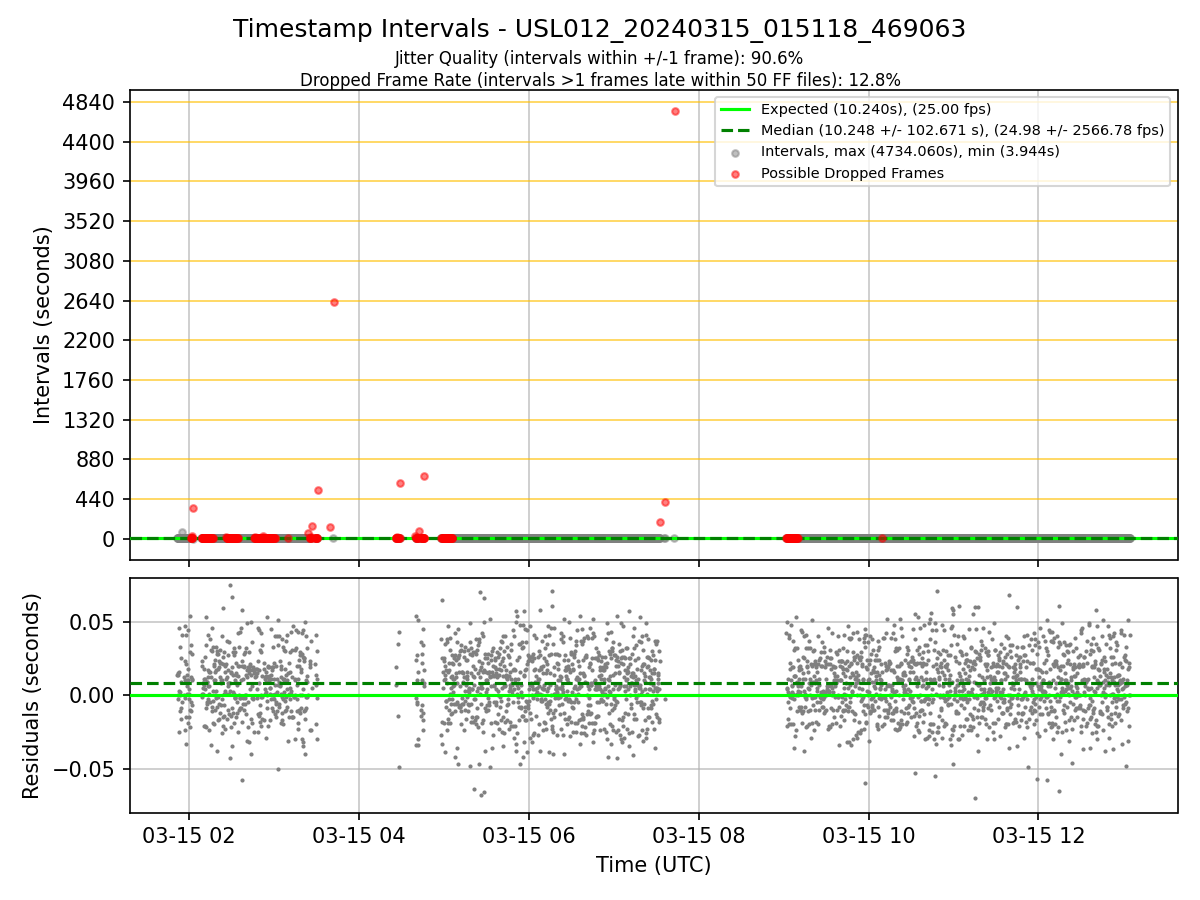Image resolution: width=1200 pixels, height=900 pixels.
Task: Click the dashed green line sample in legend
Action: pos(735,131)
